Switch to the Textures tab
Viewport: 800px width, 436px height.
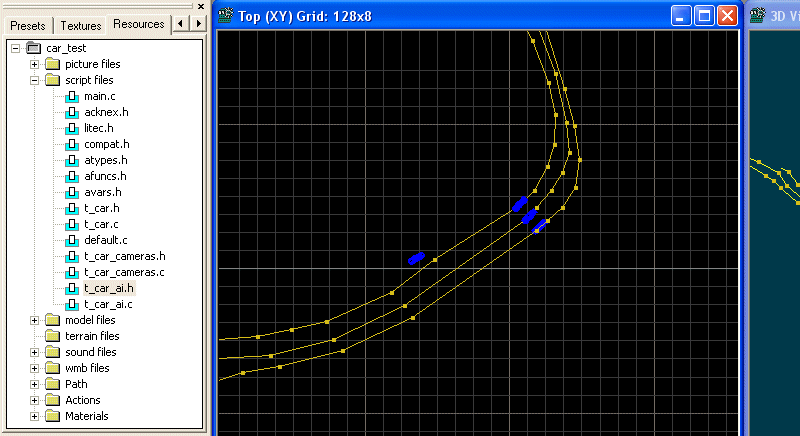80,25
